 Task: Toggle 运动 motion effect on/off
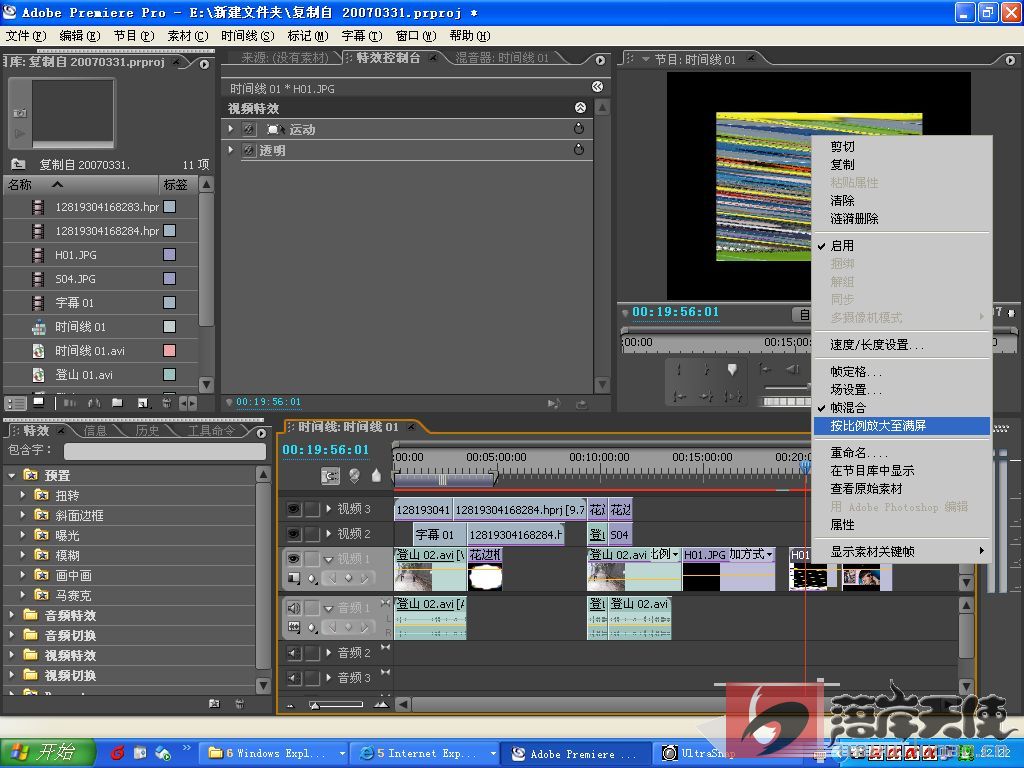(249, 129)
